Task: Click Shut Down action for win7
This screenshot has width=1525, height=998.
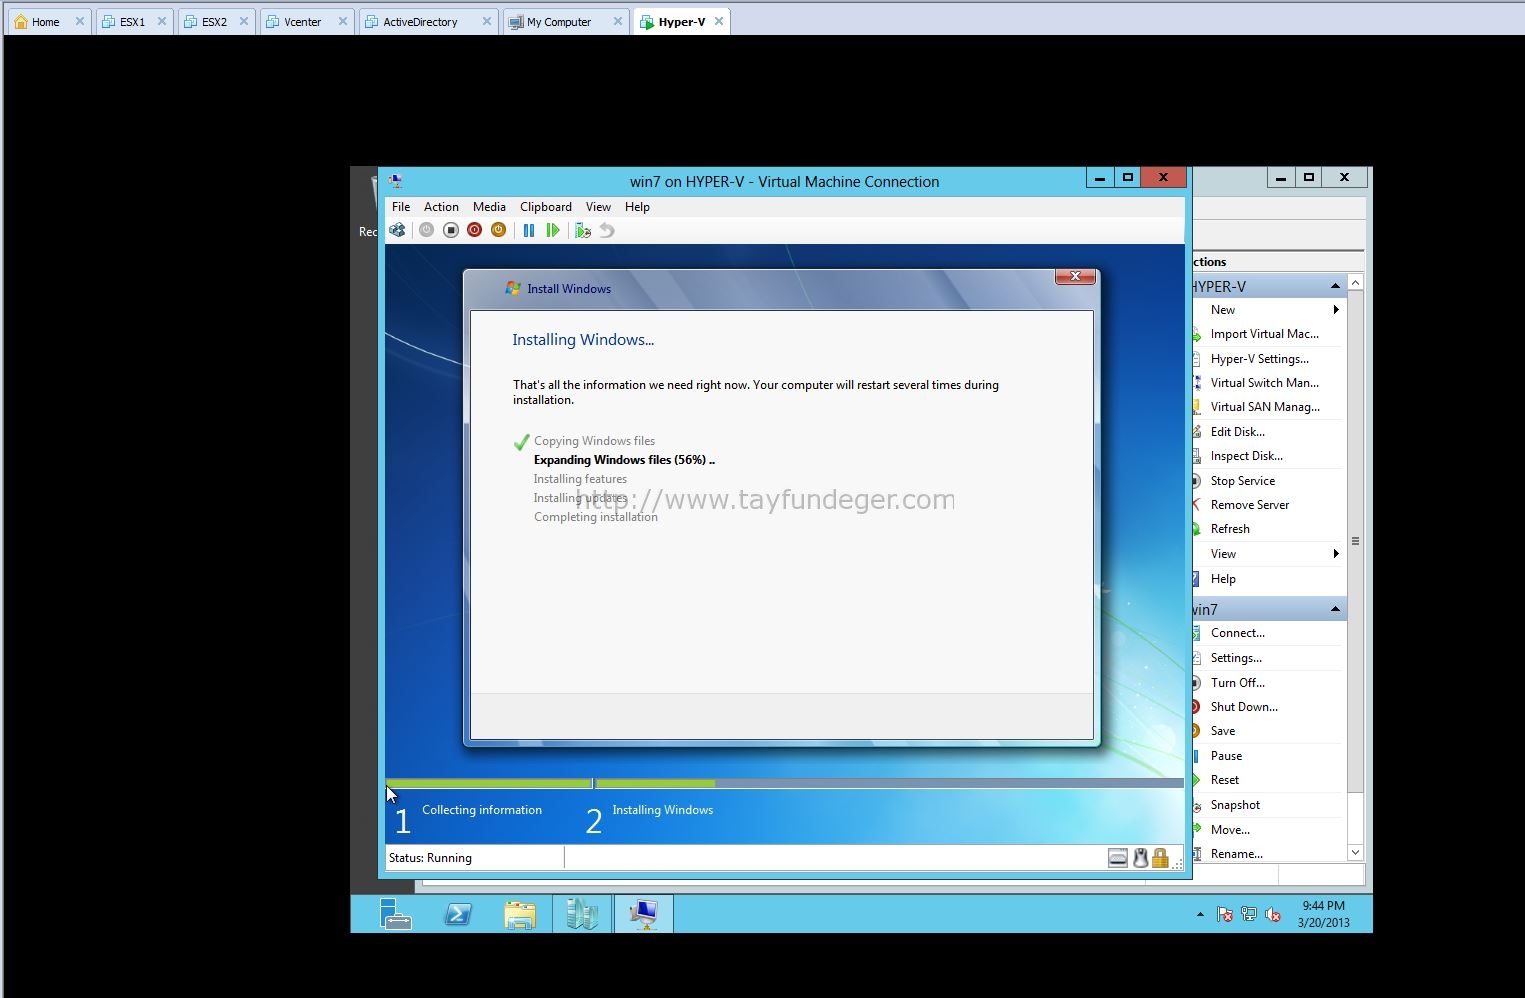Action: click(1244, 707)
